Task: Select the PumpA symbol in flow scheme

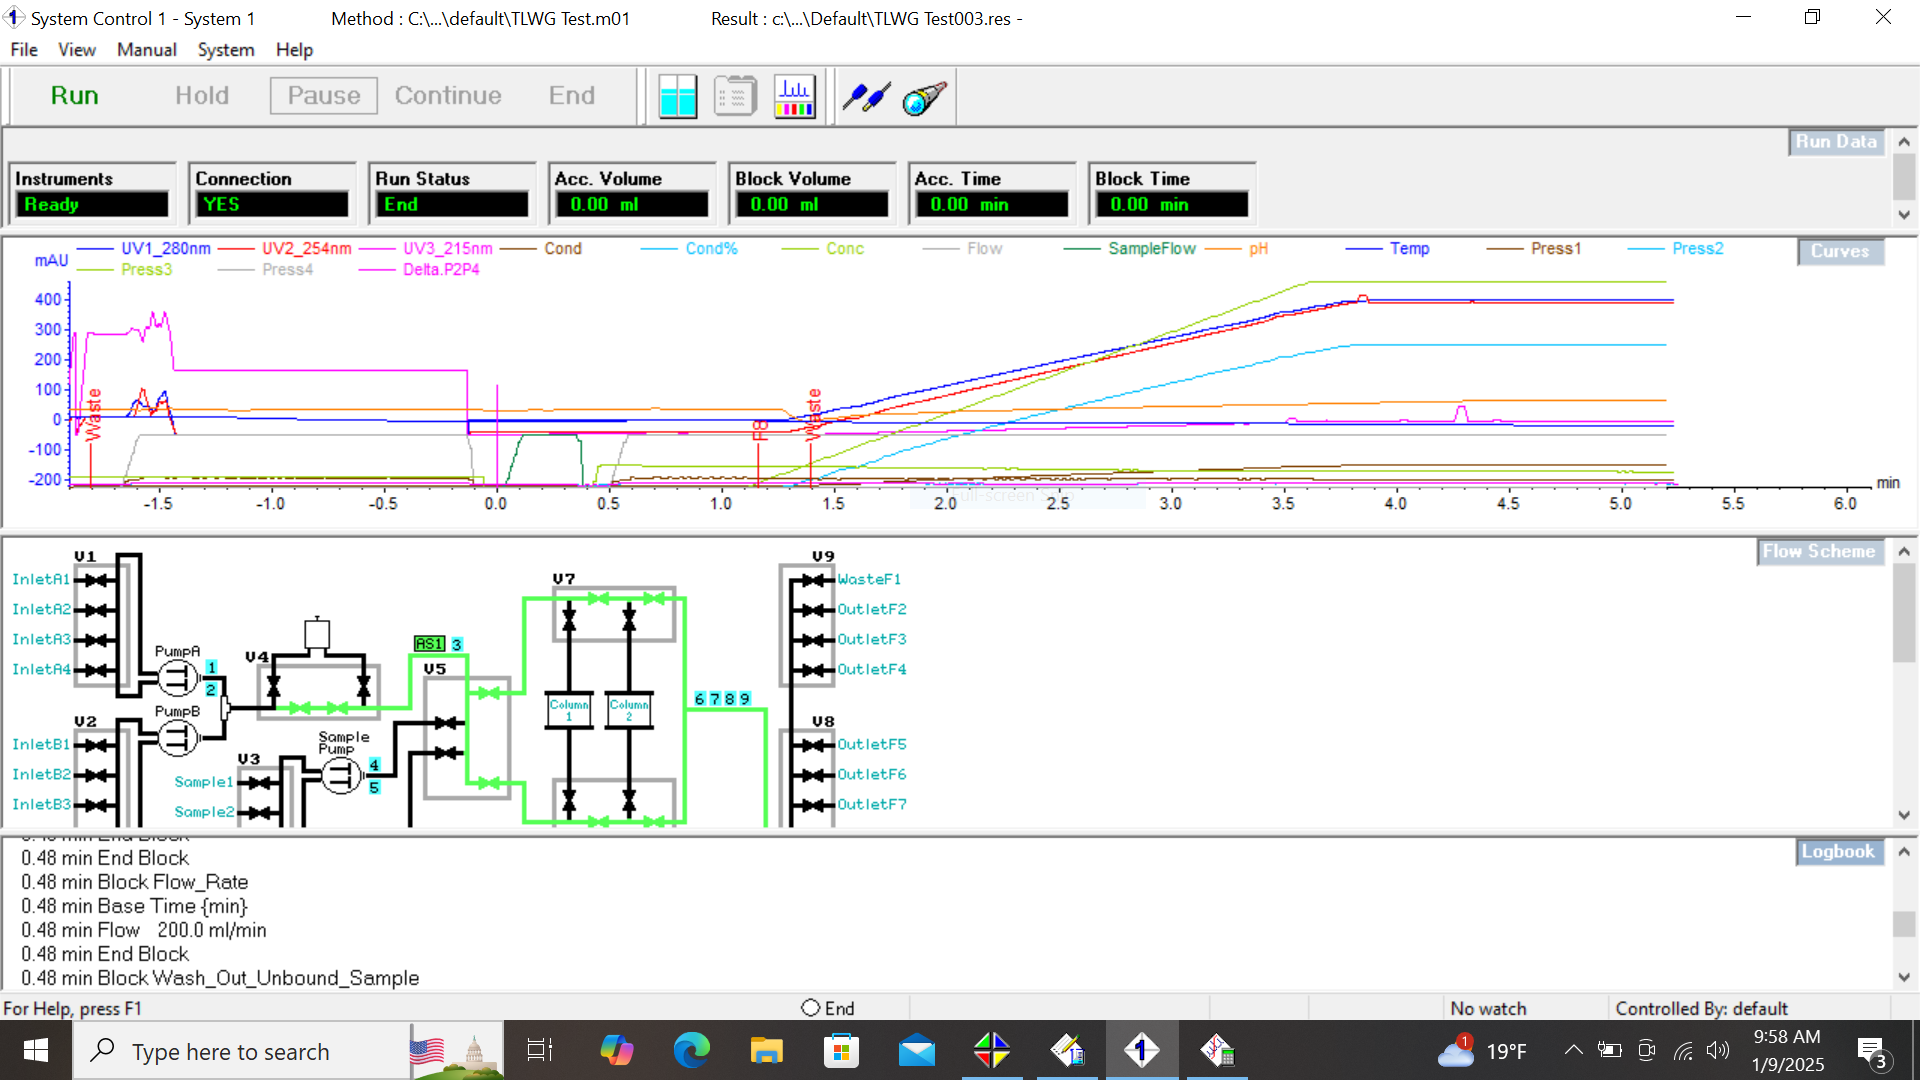Action: coord(178,679)
